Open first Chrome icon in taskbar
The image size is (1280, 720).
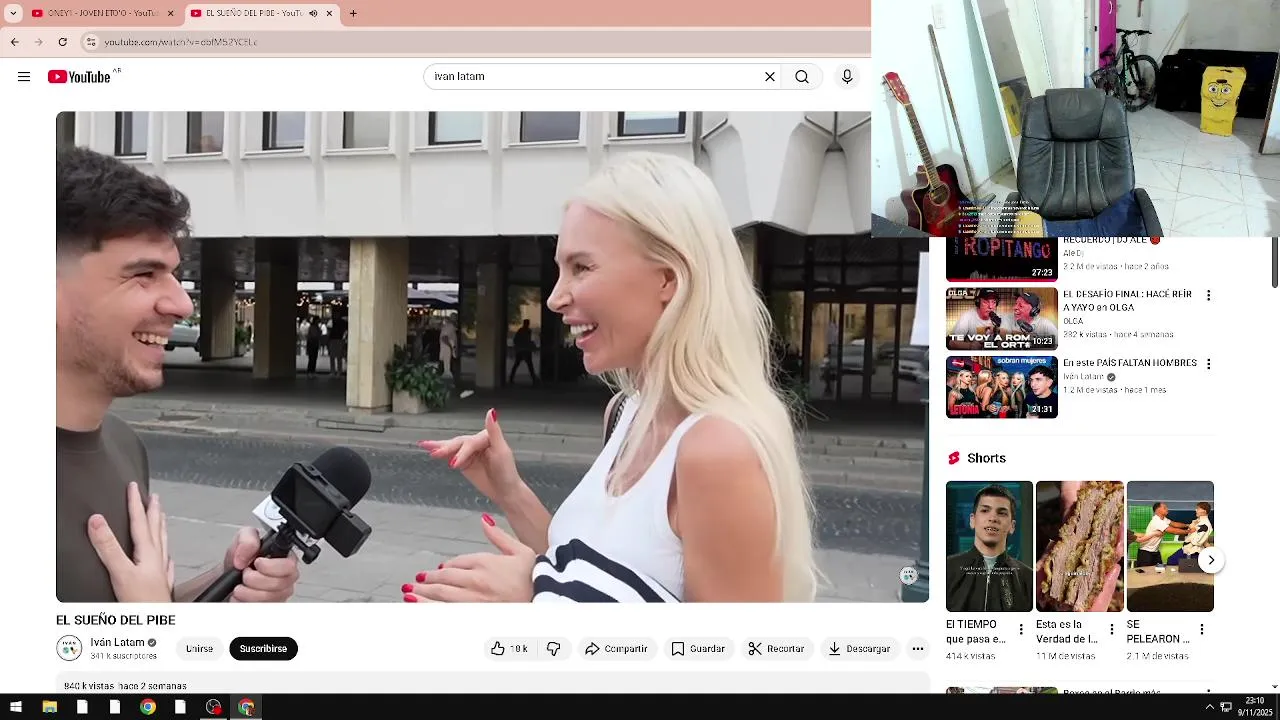coord(147,707)
